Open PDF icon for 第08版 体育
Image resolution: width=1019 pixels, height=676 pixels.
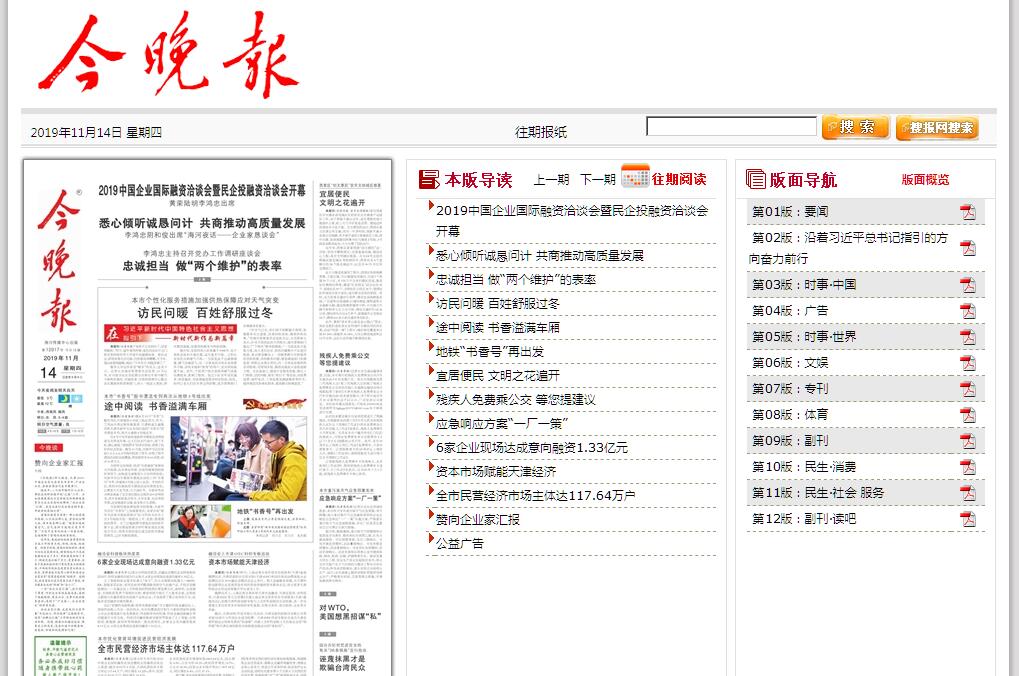pyautogui.click(x=967, y=415)
